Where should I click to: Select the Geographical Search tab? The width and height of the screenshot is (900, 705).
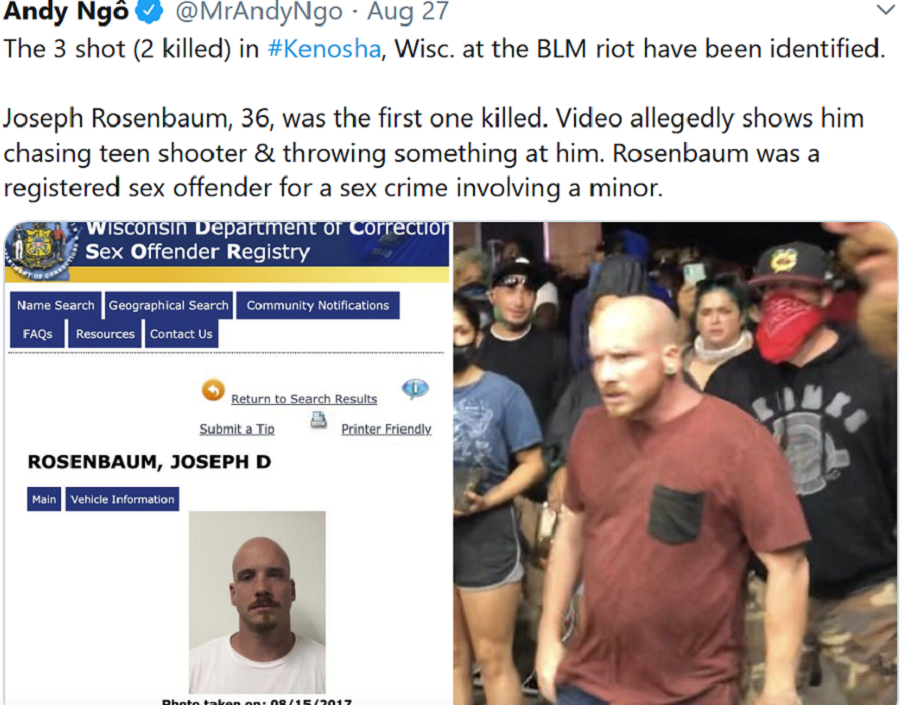pos(169,305)
